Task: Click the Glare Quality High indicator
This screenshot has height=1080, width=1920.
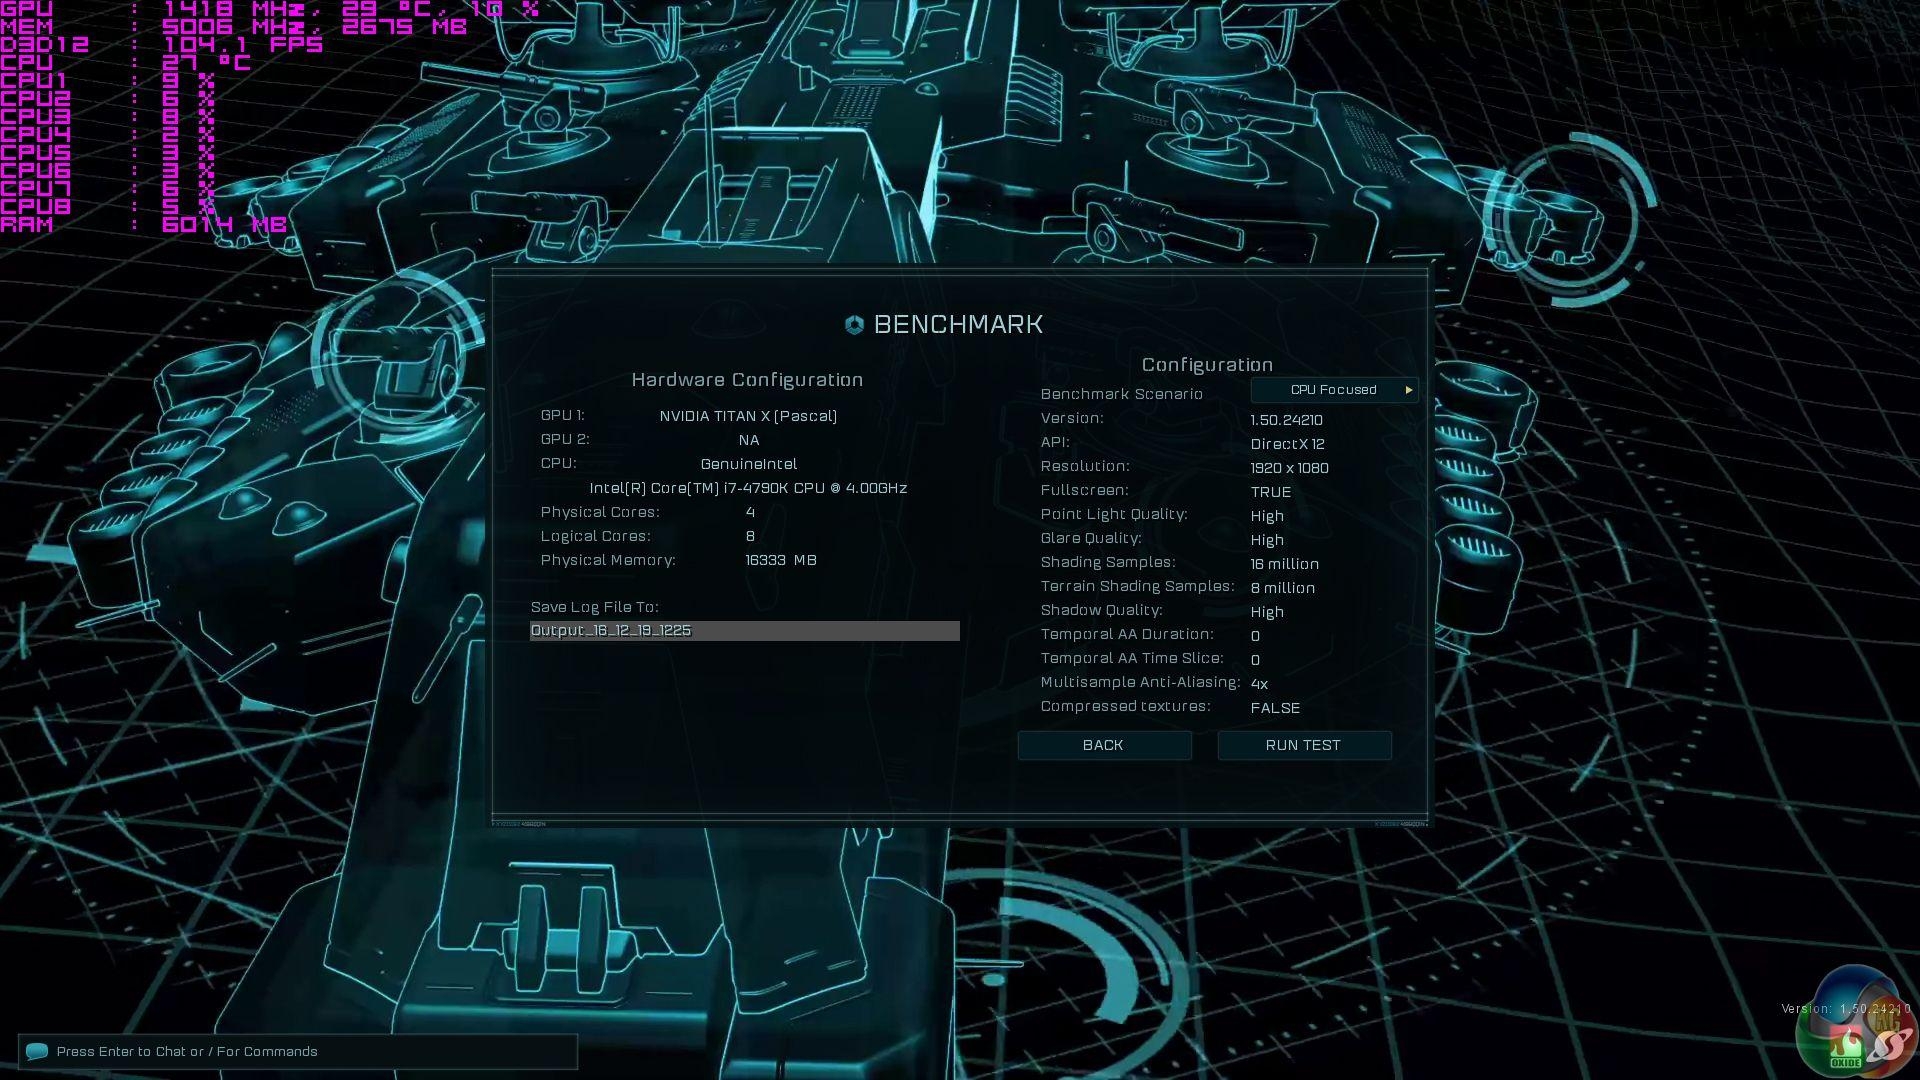Action: (1266, 539)
